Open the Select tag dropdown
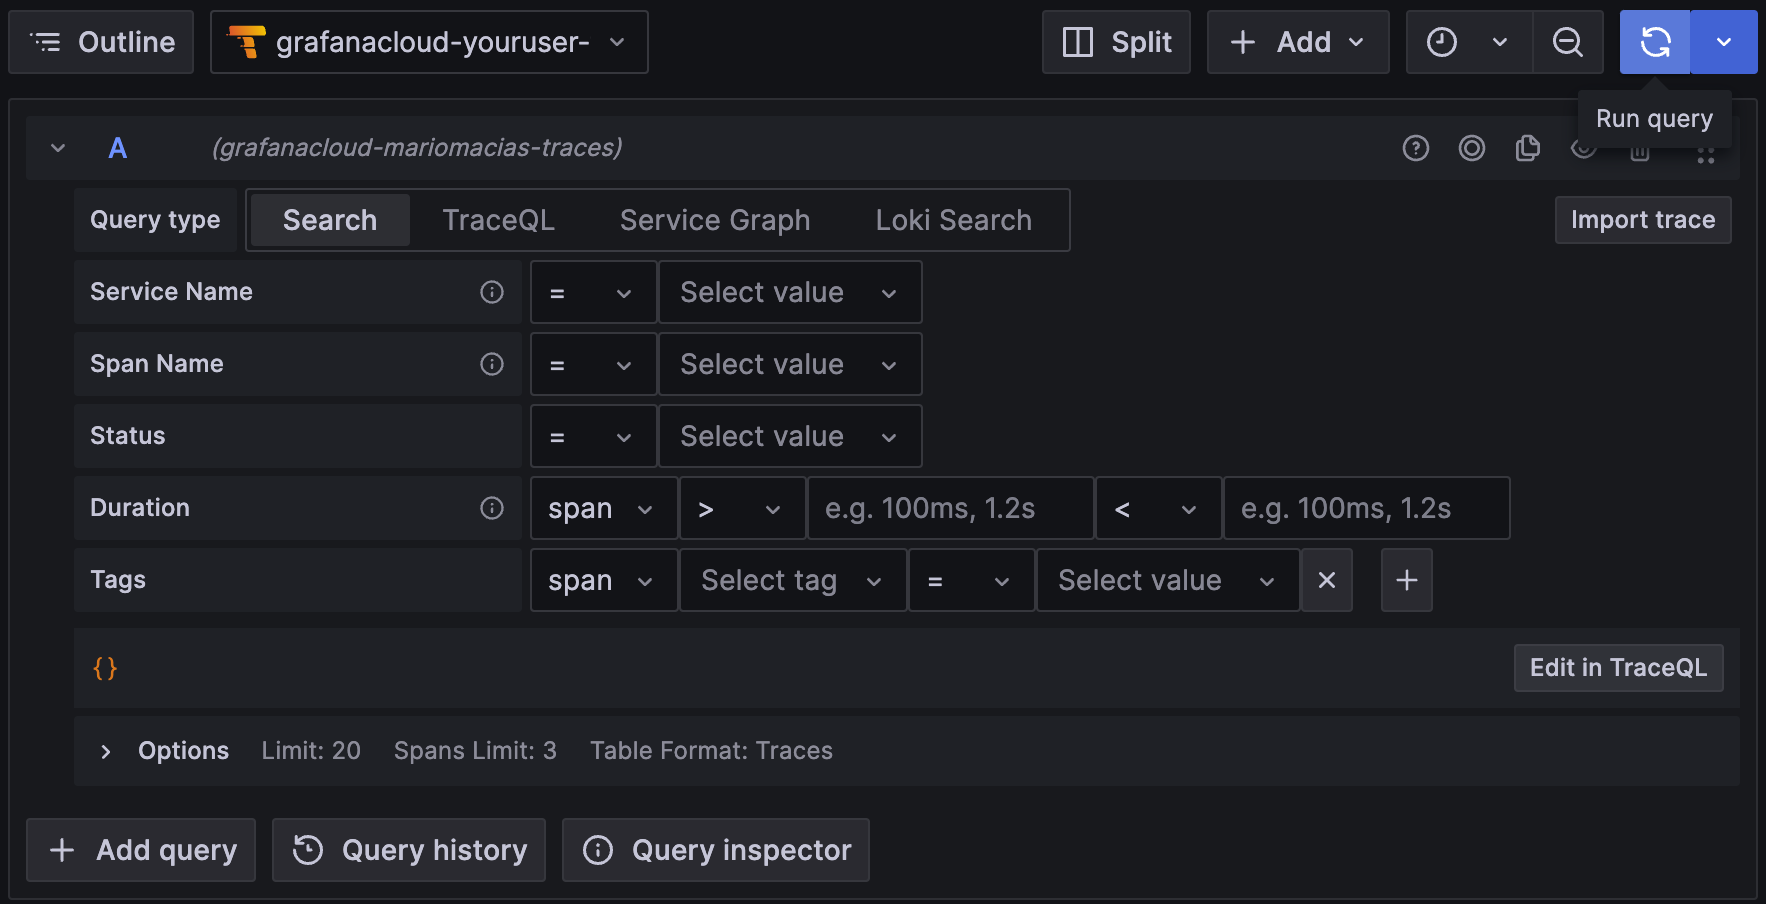 click(792, 580)
